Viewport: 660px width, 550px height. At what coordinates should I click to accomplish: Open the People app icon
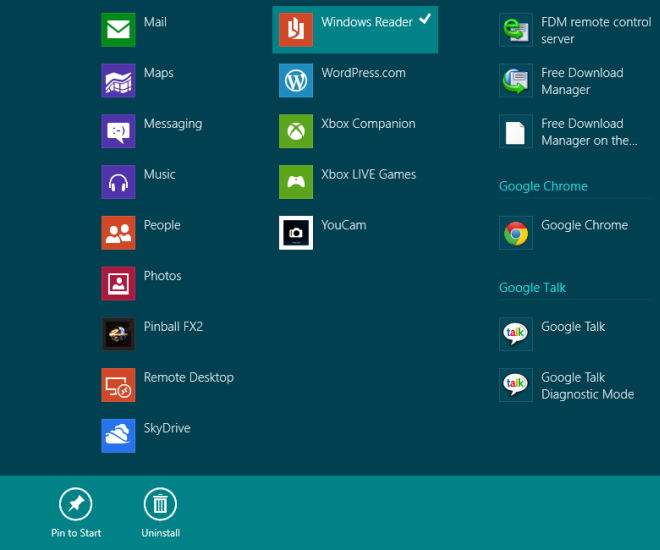click(x=118, y=233)
